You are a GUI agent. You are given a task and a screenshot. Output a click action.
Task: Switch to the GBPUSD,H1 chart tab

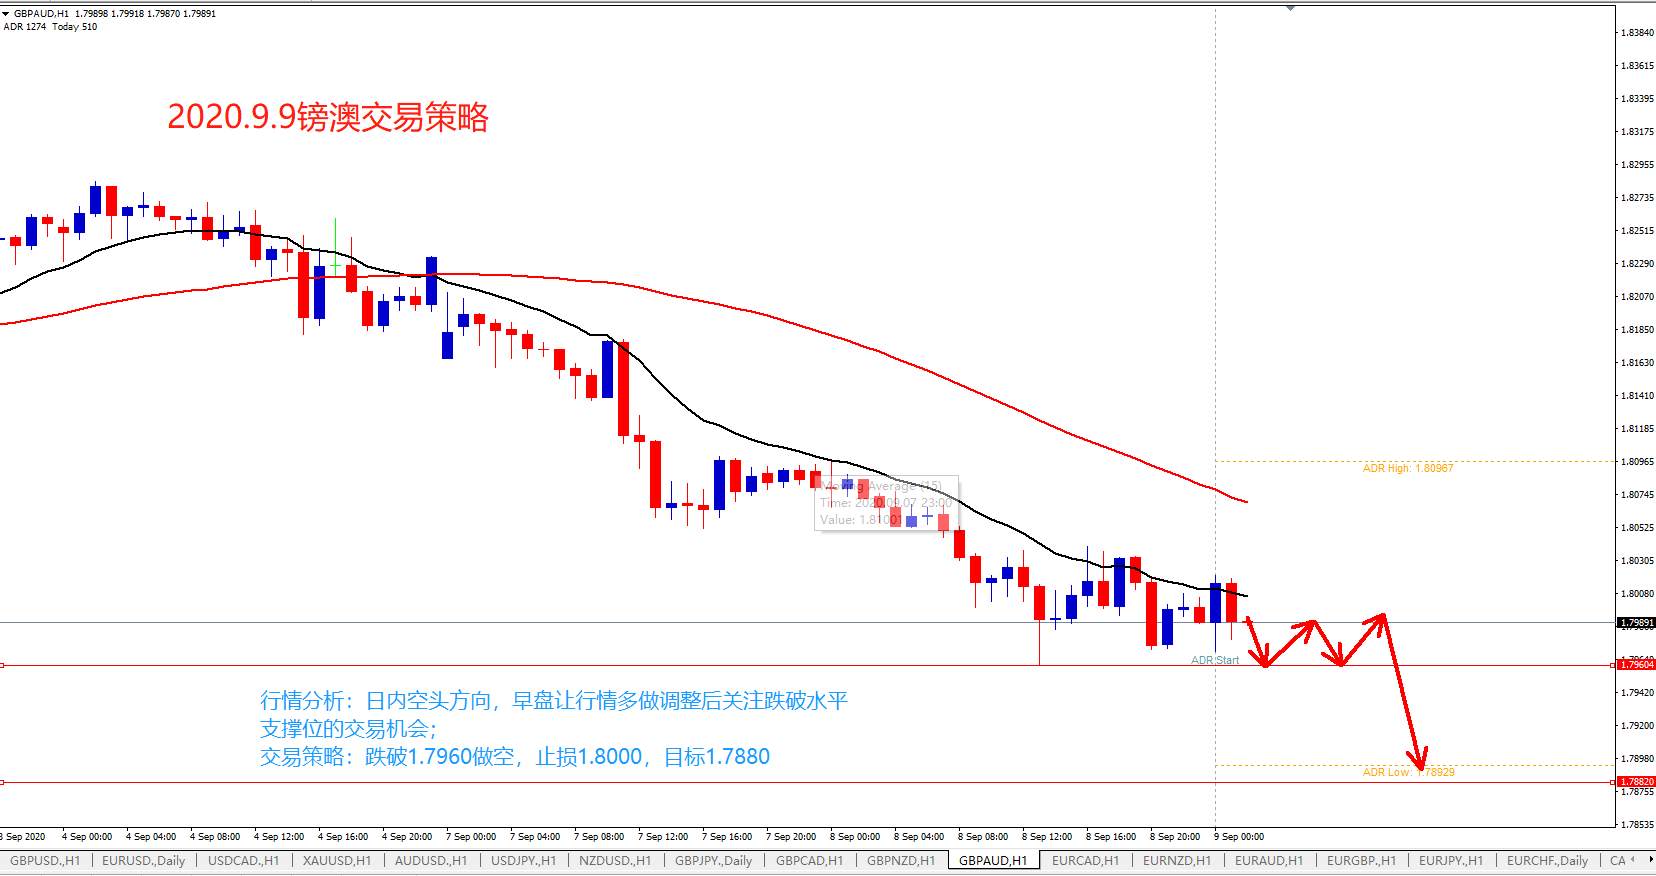(x=44, y=860)
